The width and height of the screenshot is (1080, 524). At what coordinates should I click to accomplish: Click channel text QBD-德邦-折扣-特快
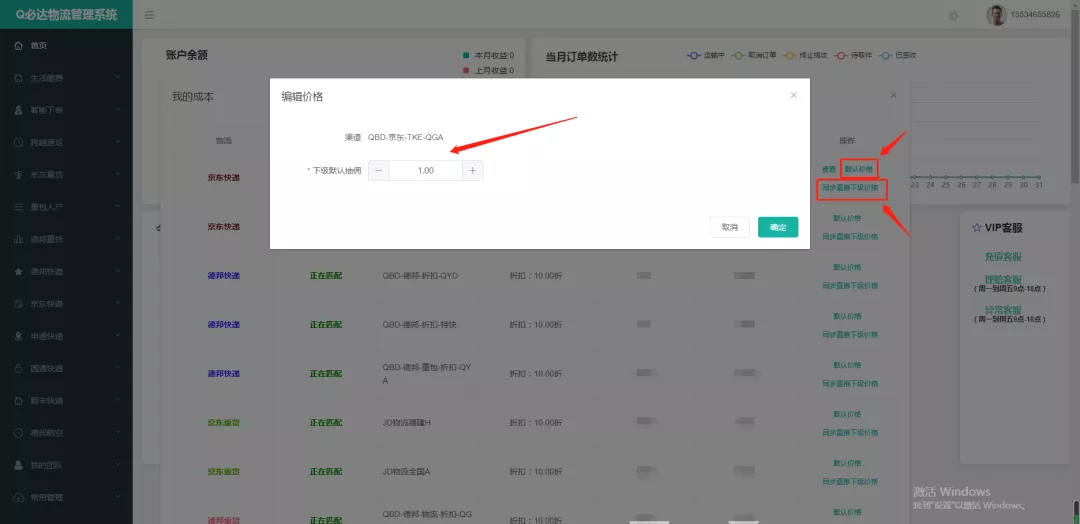tap(420, 325)
